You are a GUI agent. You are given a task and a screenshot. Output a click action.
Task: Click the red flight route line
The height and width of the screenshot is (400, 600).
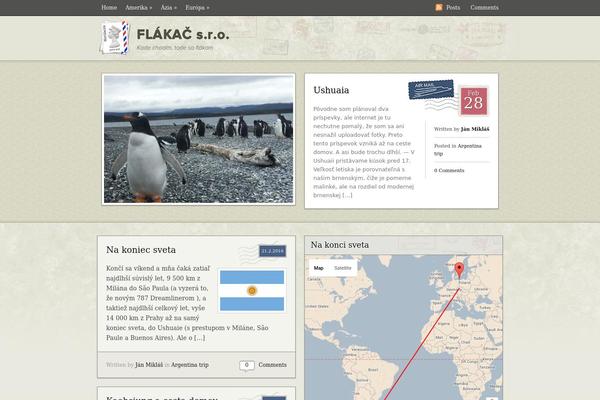(x=421, y=344)
